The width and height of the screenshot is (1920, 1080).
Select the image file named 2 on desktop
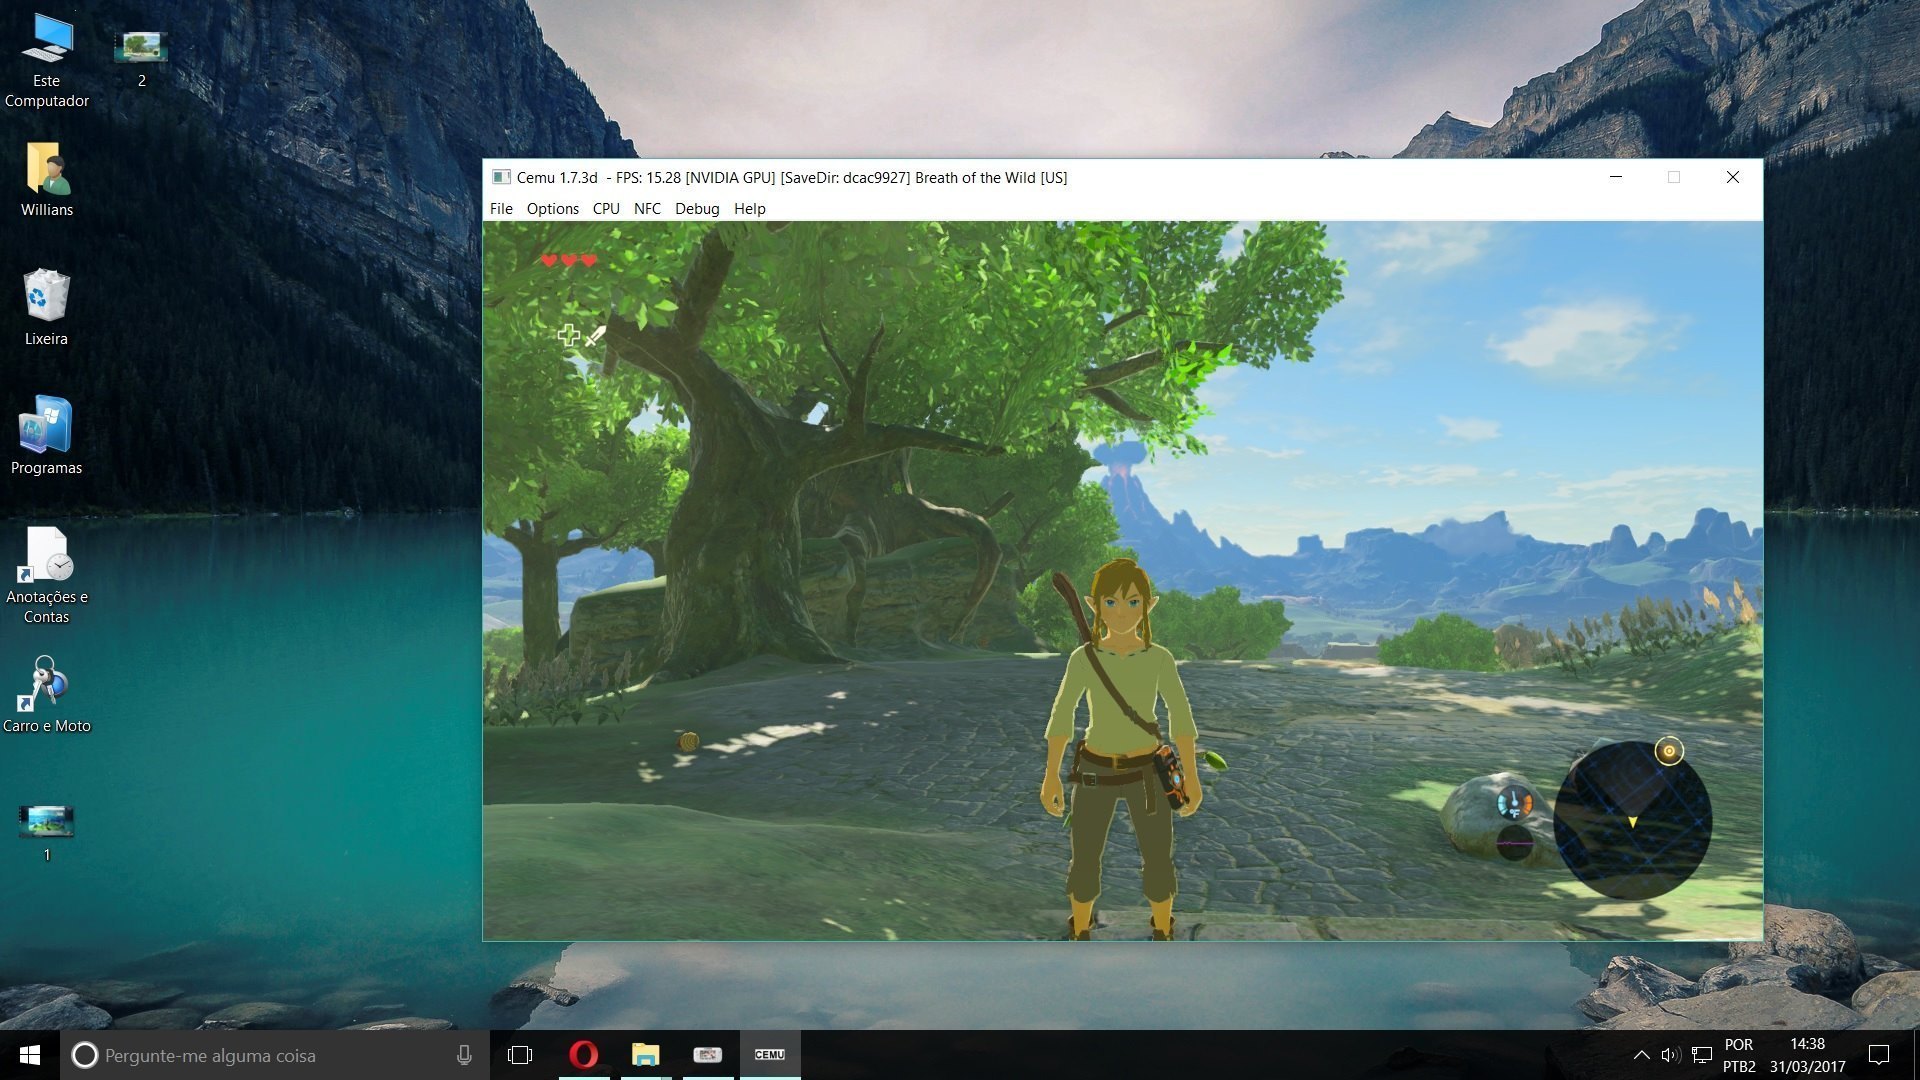(x=141, y=59)
